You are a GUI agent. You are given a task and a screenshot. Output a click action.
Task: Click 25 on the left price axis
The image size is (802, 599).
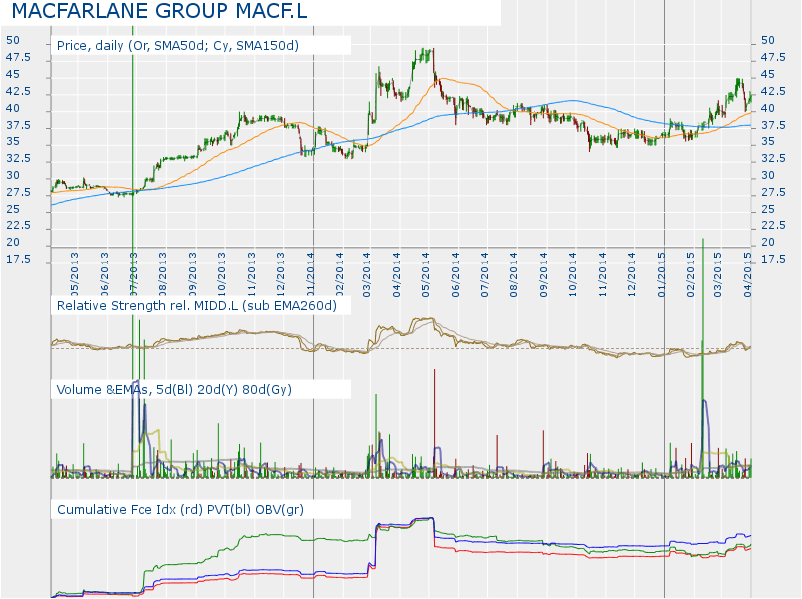(13, 209)
